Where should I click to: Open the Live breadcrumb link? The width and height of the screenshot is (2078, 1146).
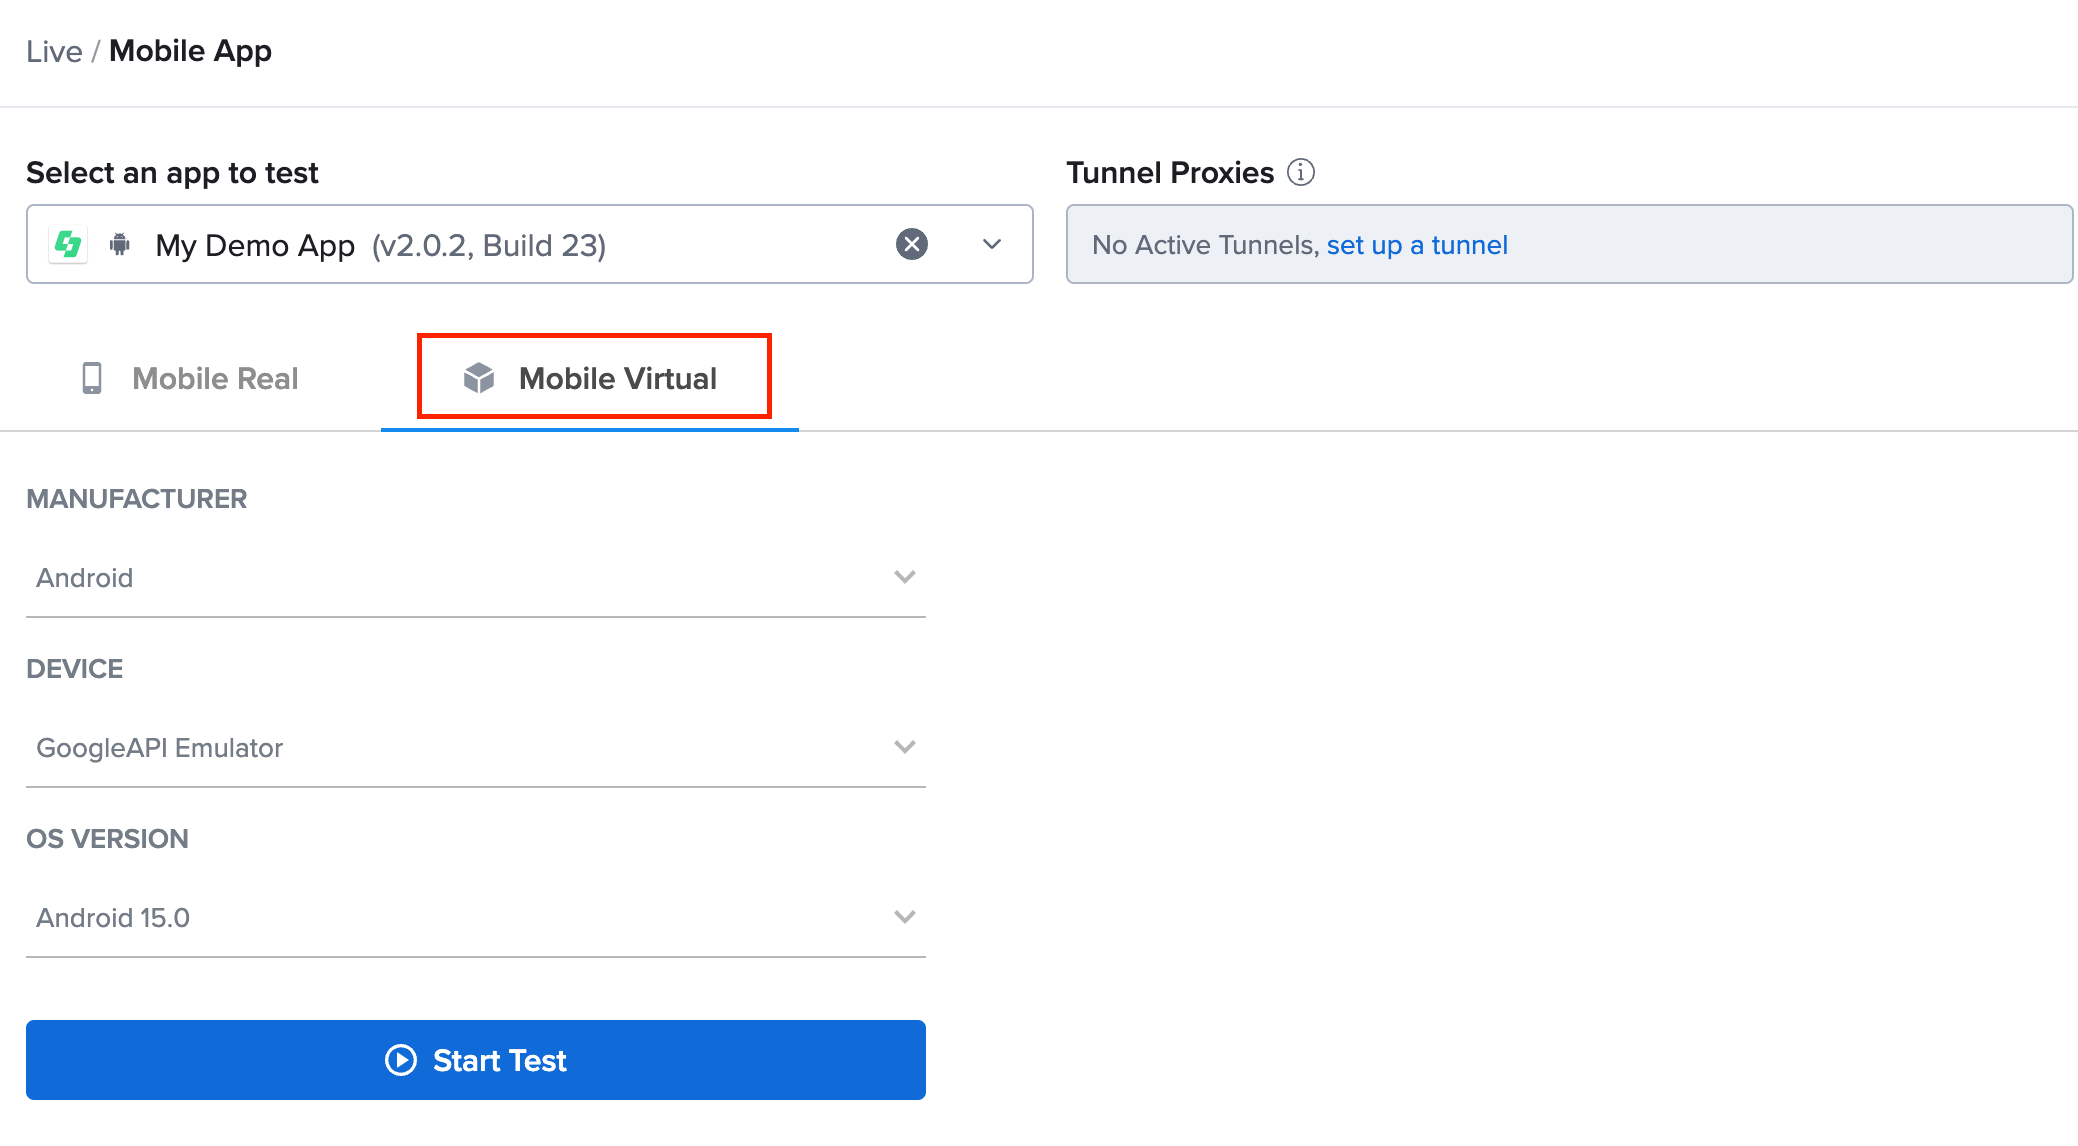pyautogui.click(x=55, y=50)
